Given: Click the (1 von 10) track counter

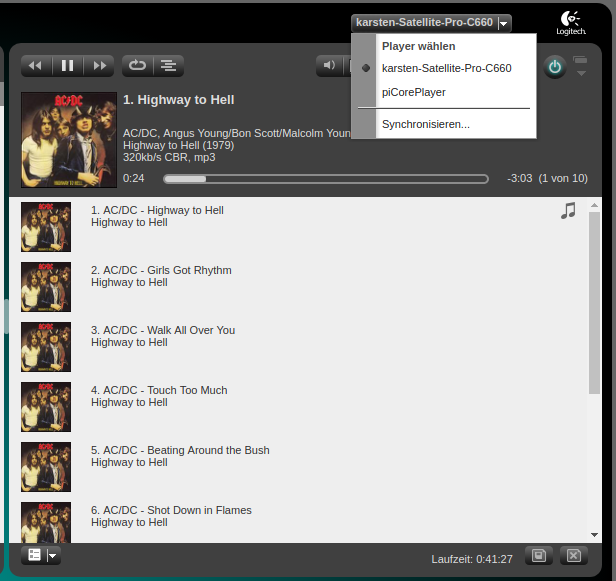Looking at the screenshot, I should tap(563, 178).
